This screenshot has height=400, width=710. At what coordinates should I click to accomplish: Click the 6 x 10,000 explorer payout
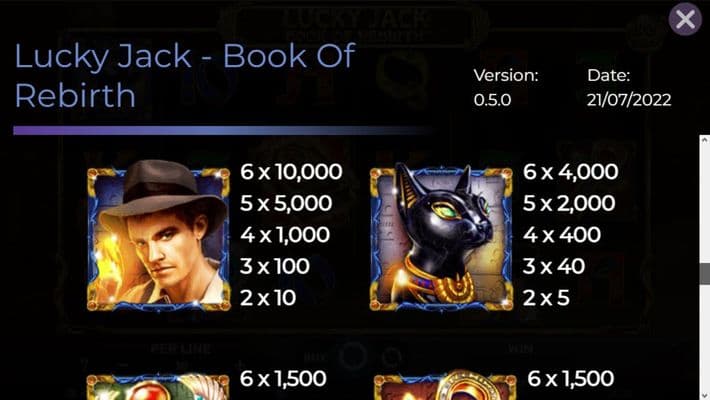pyautogui.click(x=291, y=172)
